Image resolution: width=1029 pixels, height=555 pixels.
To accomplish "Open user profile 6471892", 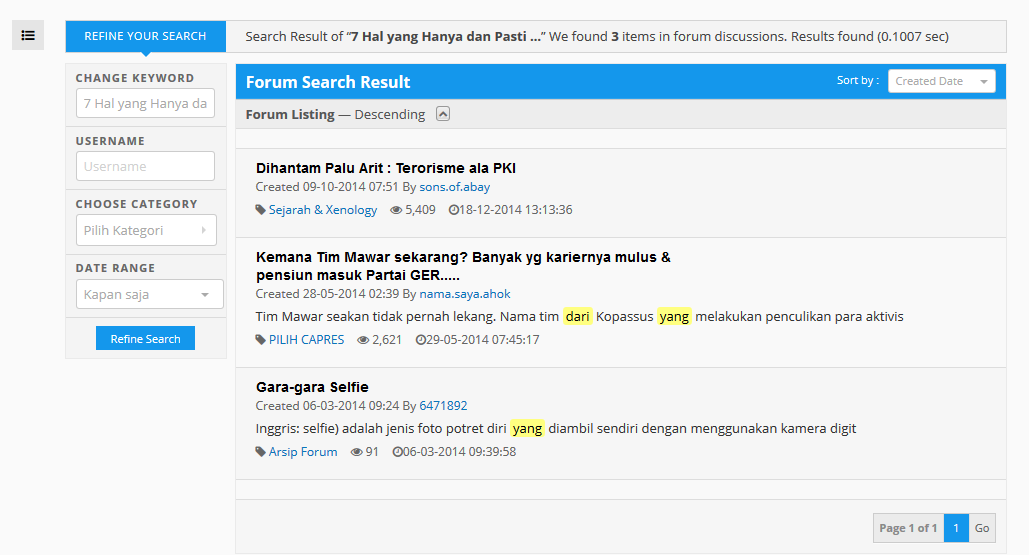I will (443, 406).
